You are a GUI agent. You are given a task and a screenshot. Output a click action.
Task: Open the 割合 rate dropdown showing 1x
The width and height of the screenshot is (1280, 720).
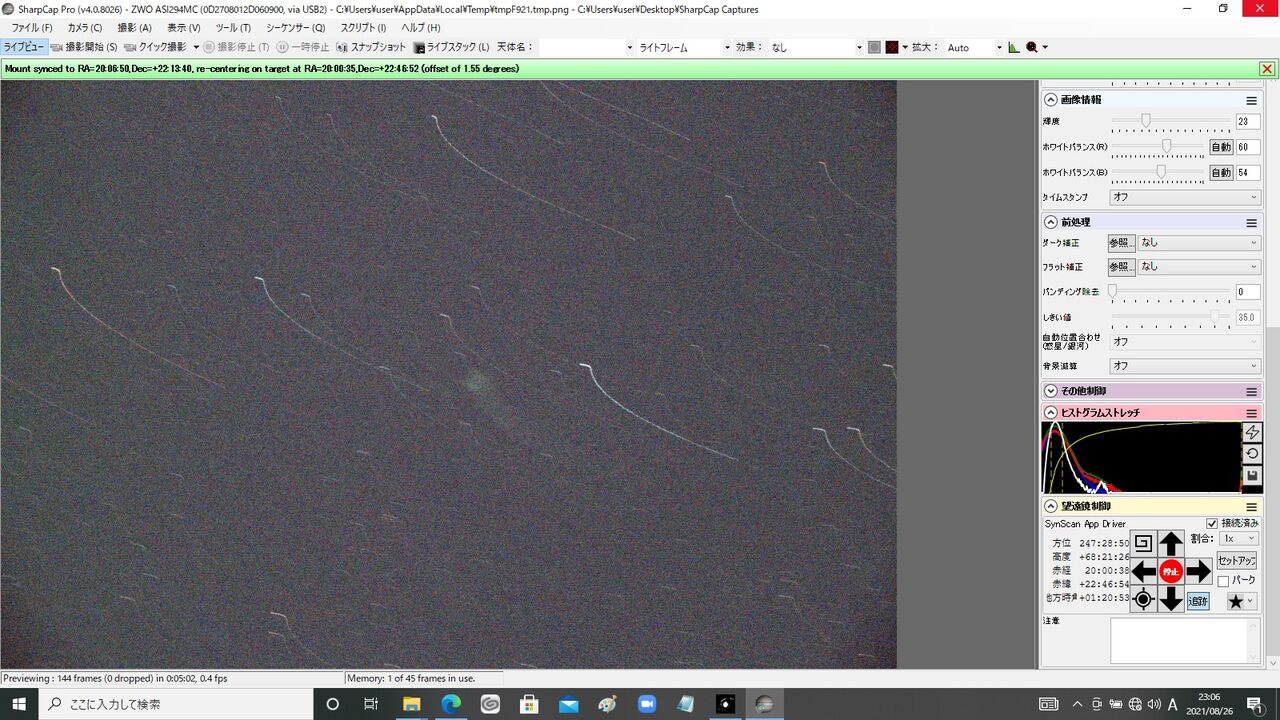tap(1239, 538)
